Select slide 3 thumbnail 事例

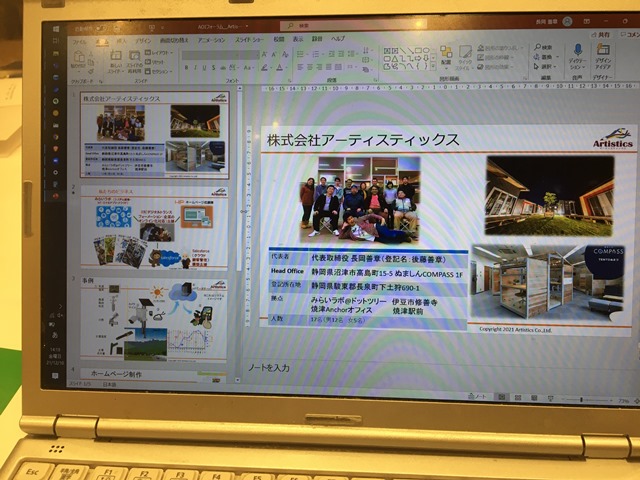click(x=154, y=319)
